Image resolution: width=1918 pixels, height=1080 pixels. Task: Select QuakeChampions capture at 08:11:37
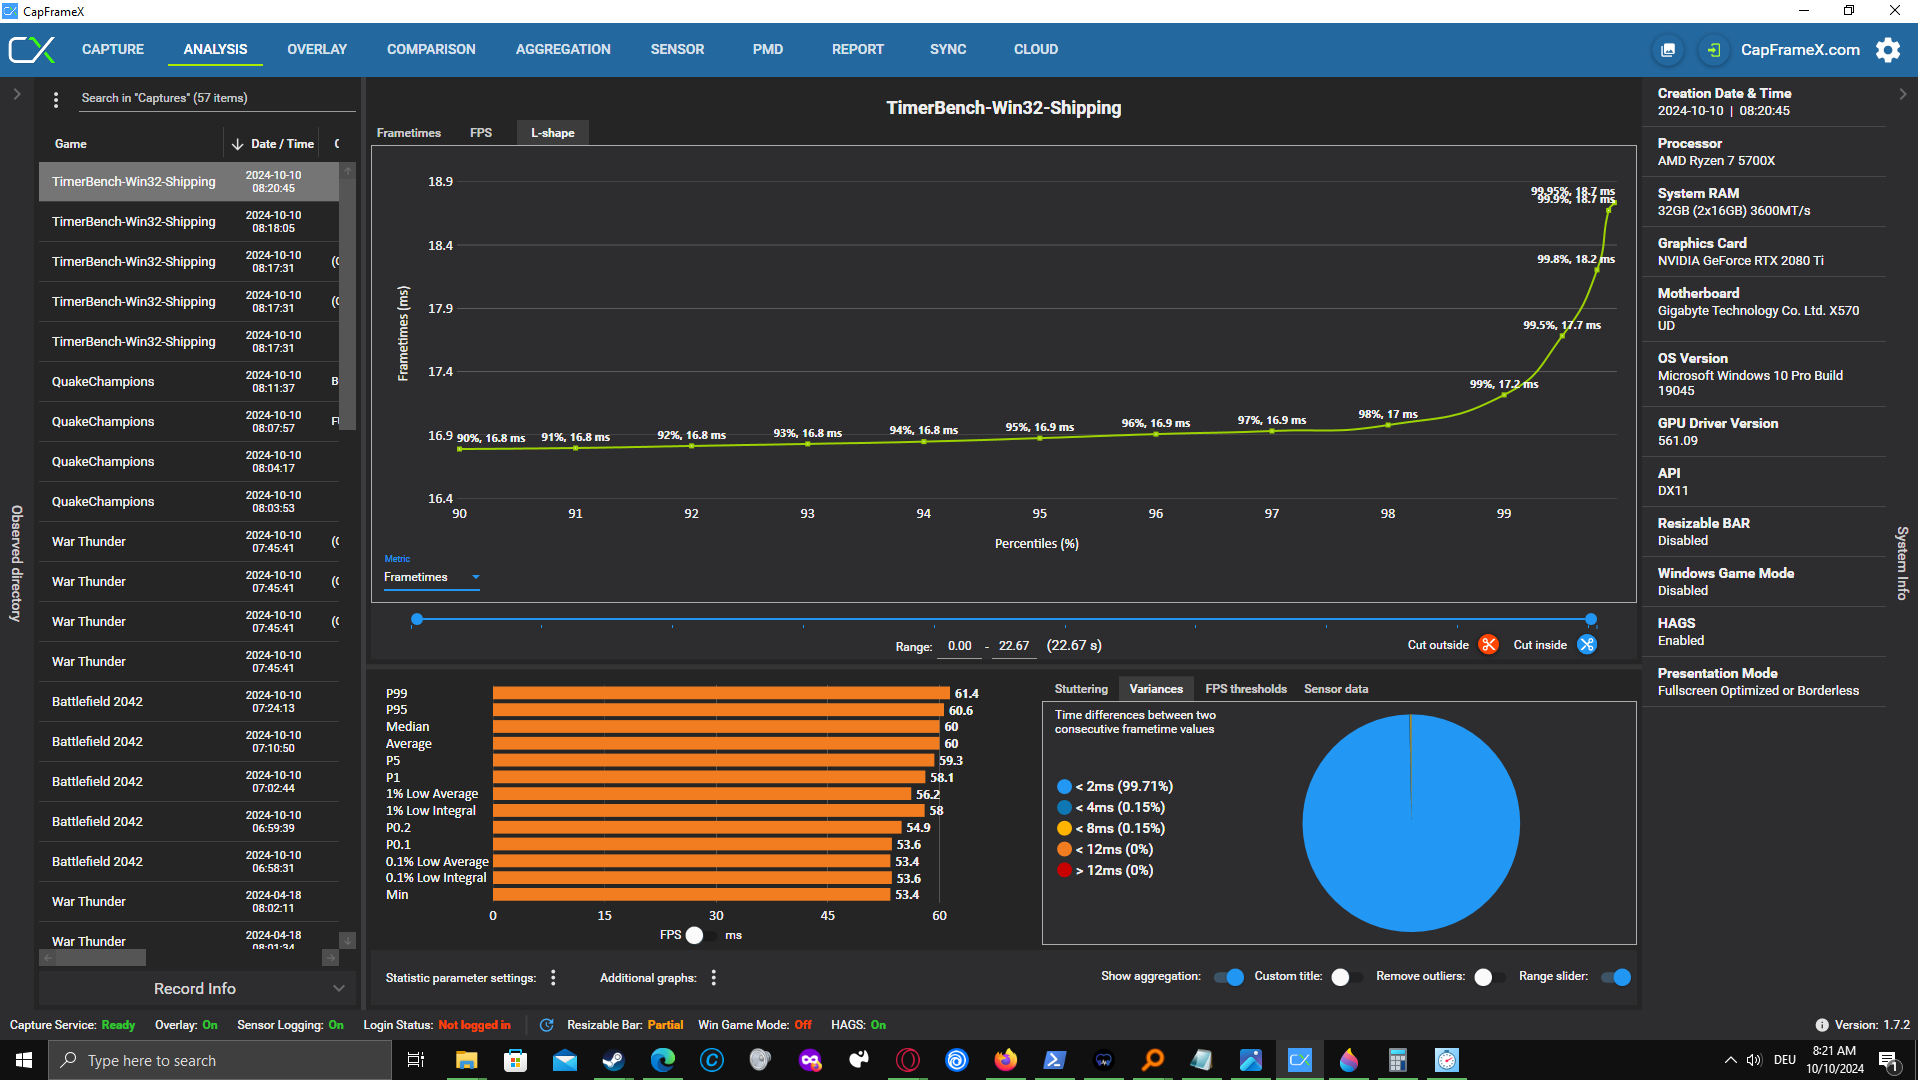point(189,382)
